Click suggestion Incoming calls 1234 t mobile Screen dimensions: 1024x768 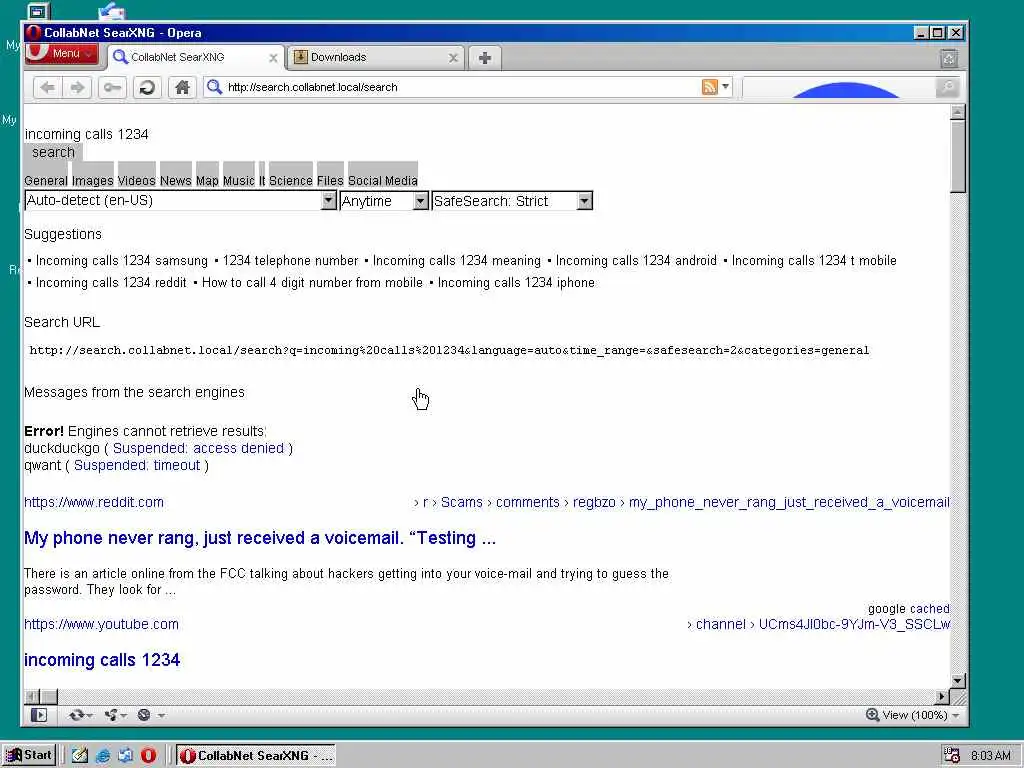coord(814,261)
